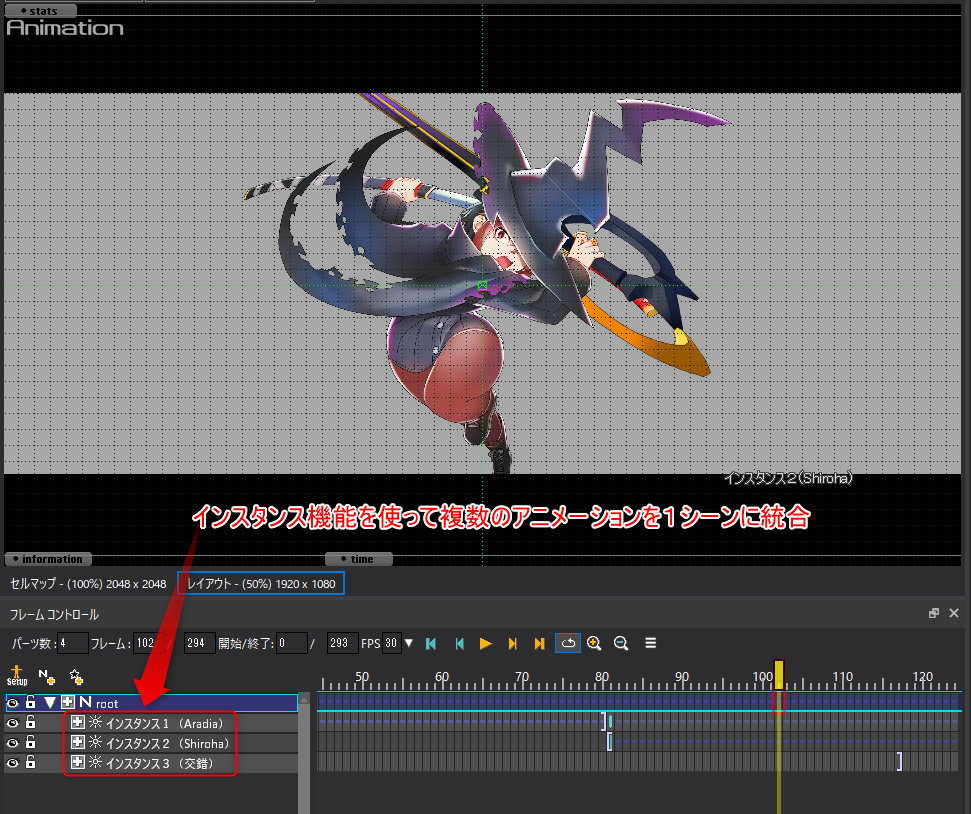Click the add NULL part icon

[46, 677]
